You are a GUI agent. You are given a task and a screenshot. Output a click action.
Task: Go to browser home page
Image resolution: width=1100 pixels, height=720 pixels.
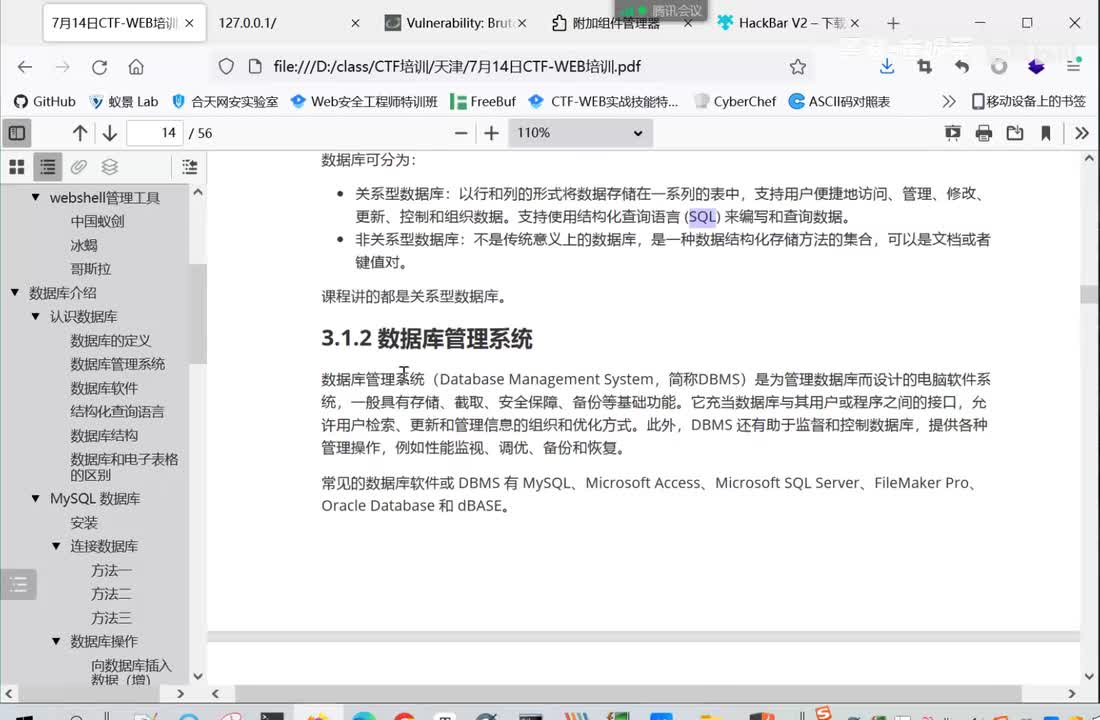136,67
